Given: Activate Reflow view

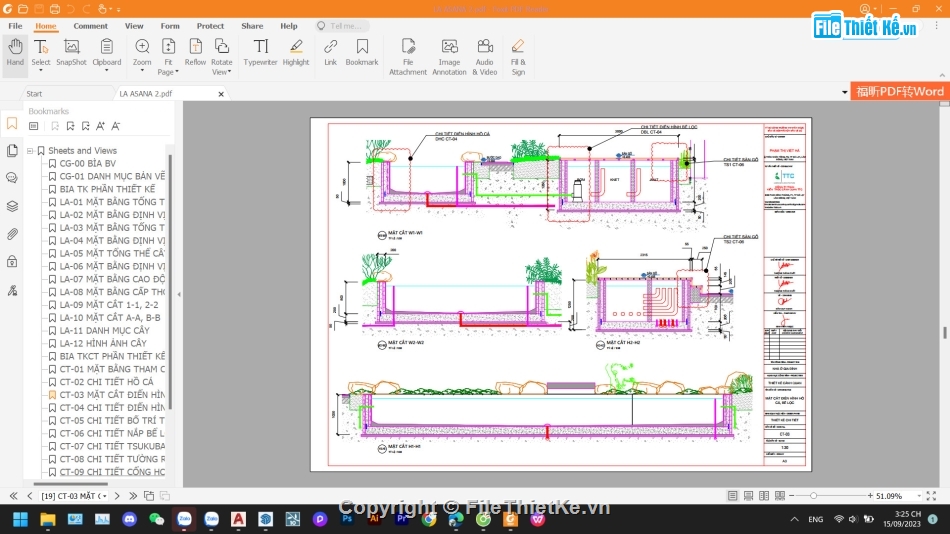Looking at the screenshot, I should 195,53.
